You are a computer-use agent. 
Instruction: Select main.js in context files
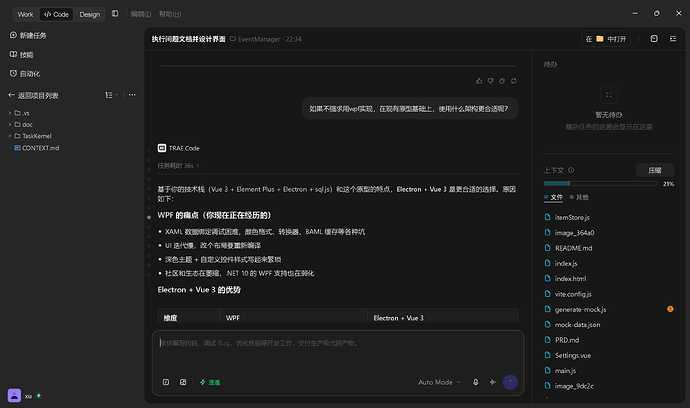coord(565,371)
